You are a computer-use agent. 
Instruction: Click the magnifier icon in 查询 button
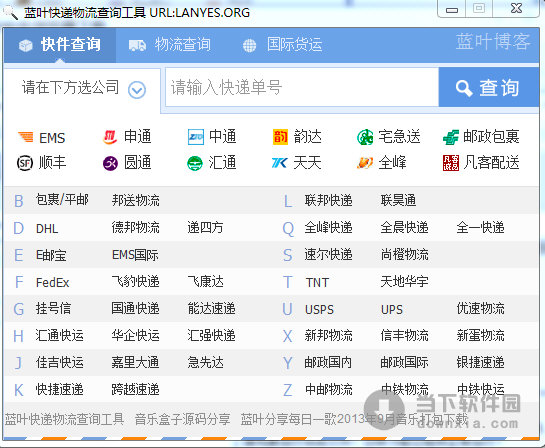(x=464, y=88)
